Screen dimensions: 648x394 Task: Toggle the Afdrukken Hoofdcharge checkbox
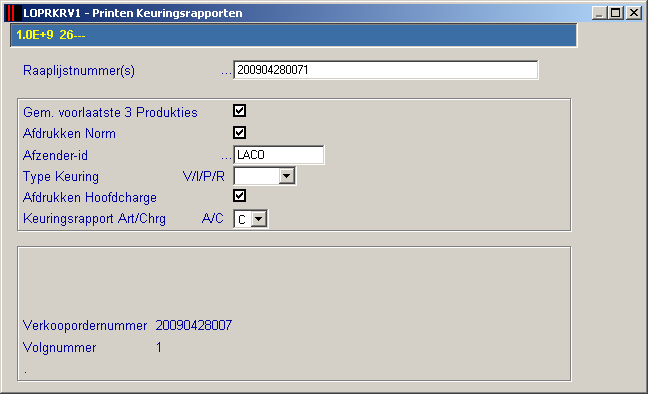click(240, 196)
